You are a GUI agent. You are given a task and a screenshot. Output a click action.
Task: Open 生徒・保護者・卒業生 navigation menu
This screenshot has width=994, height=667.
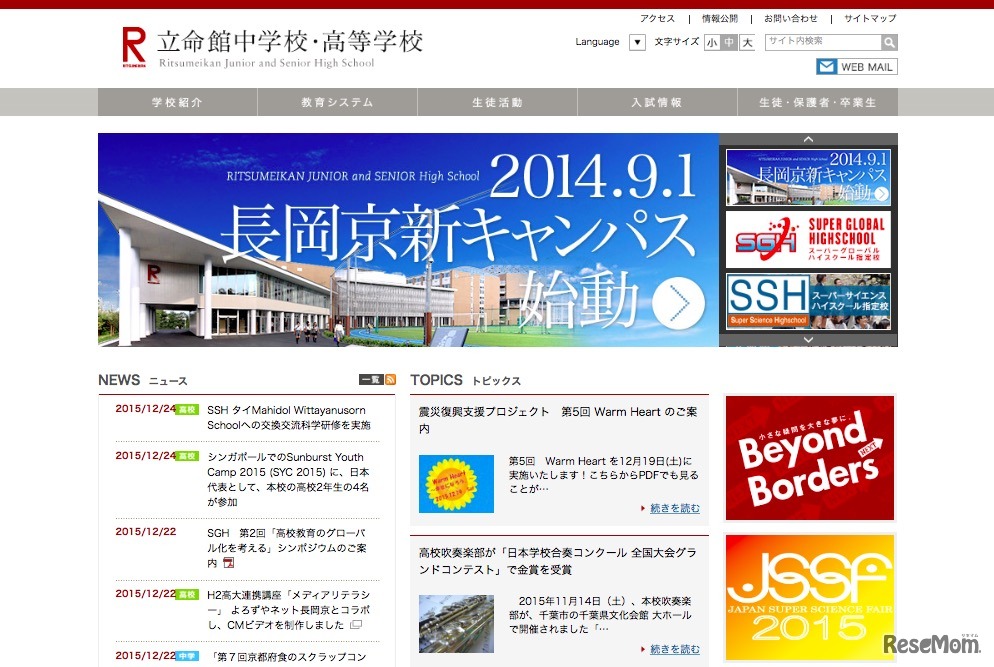[818, 102]
